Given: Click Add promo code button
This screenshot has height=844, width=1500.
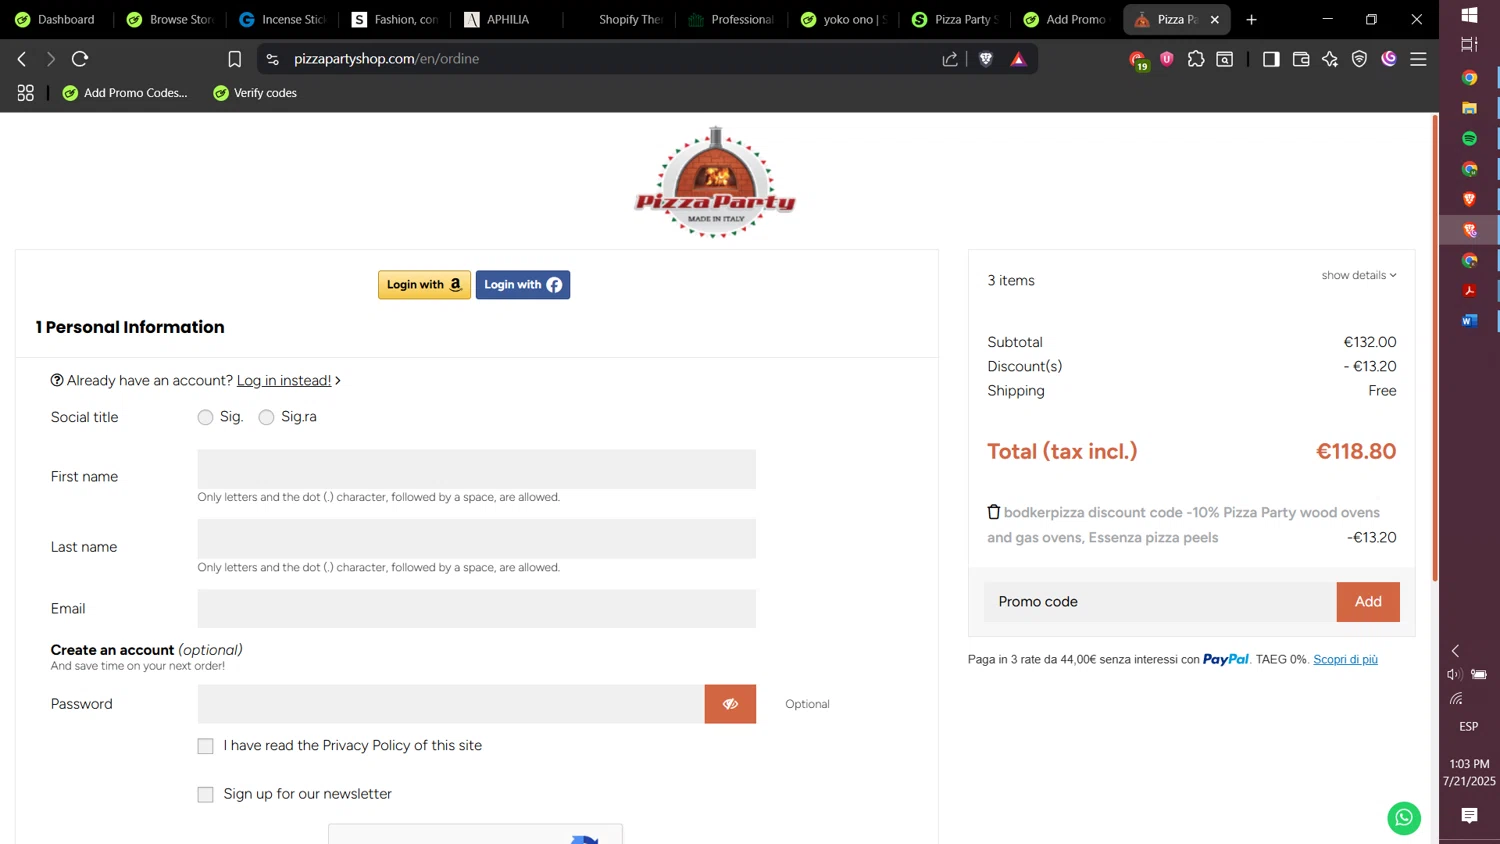Looking at the screenshot, I should pyautogui.click(x=1368, y=602).
